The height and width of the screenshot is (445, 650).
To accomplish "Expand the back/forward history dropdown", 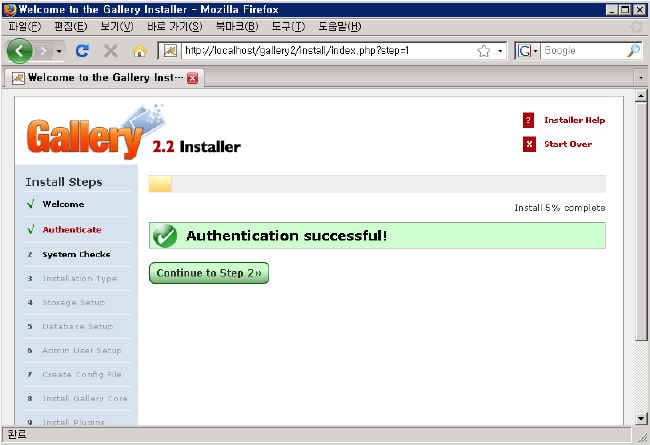I will tap(59, 50).
